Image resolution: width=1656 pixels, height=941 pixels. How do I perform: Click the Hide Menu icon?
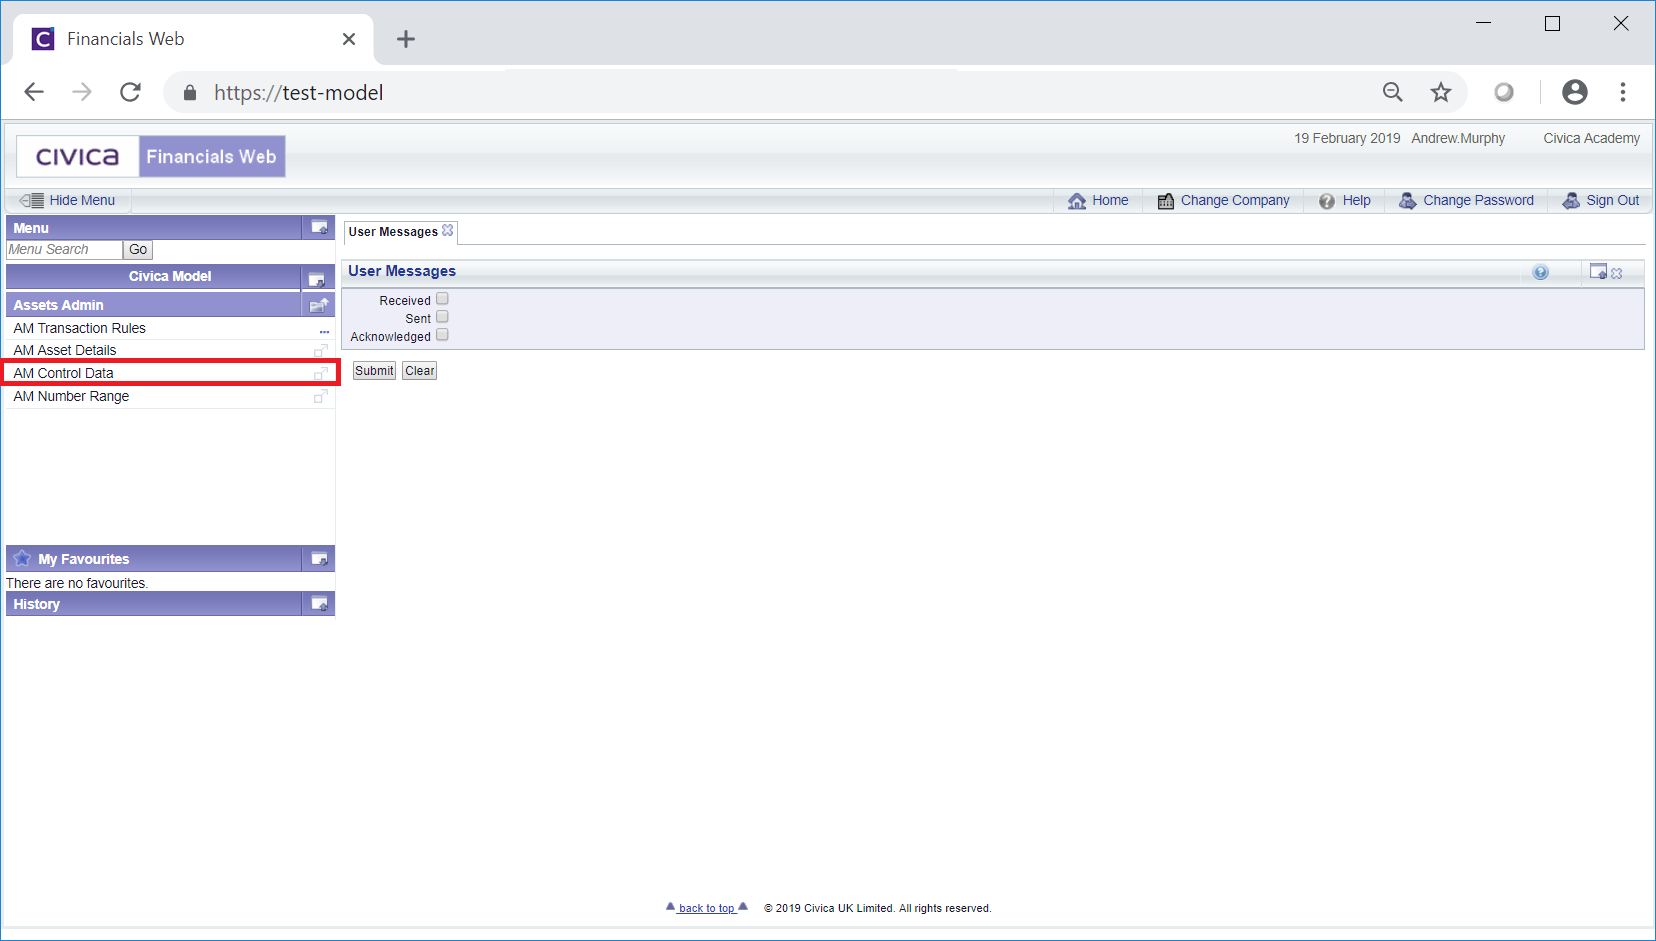click(31, 200)
